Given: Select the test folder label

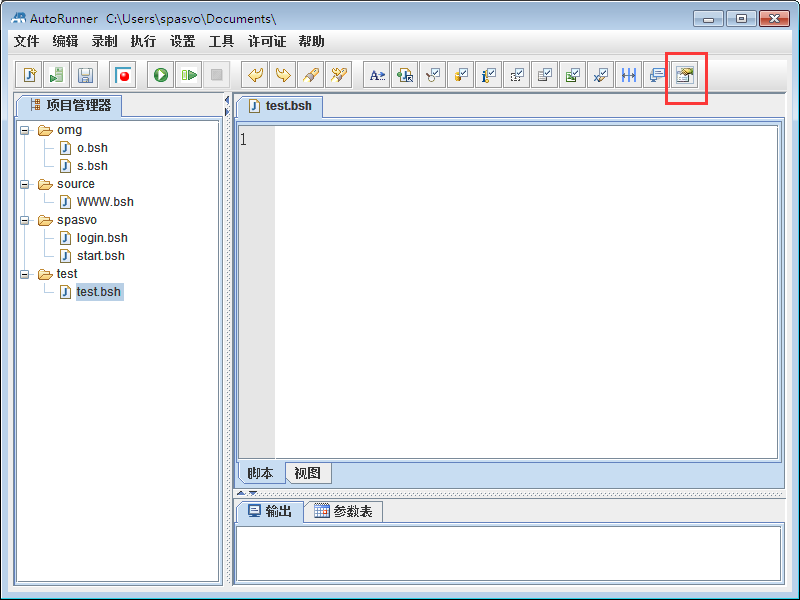Looking at the screenshot, I should tap(67, 274).
